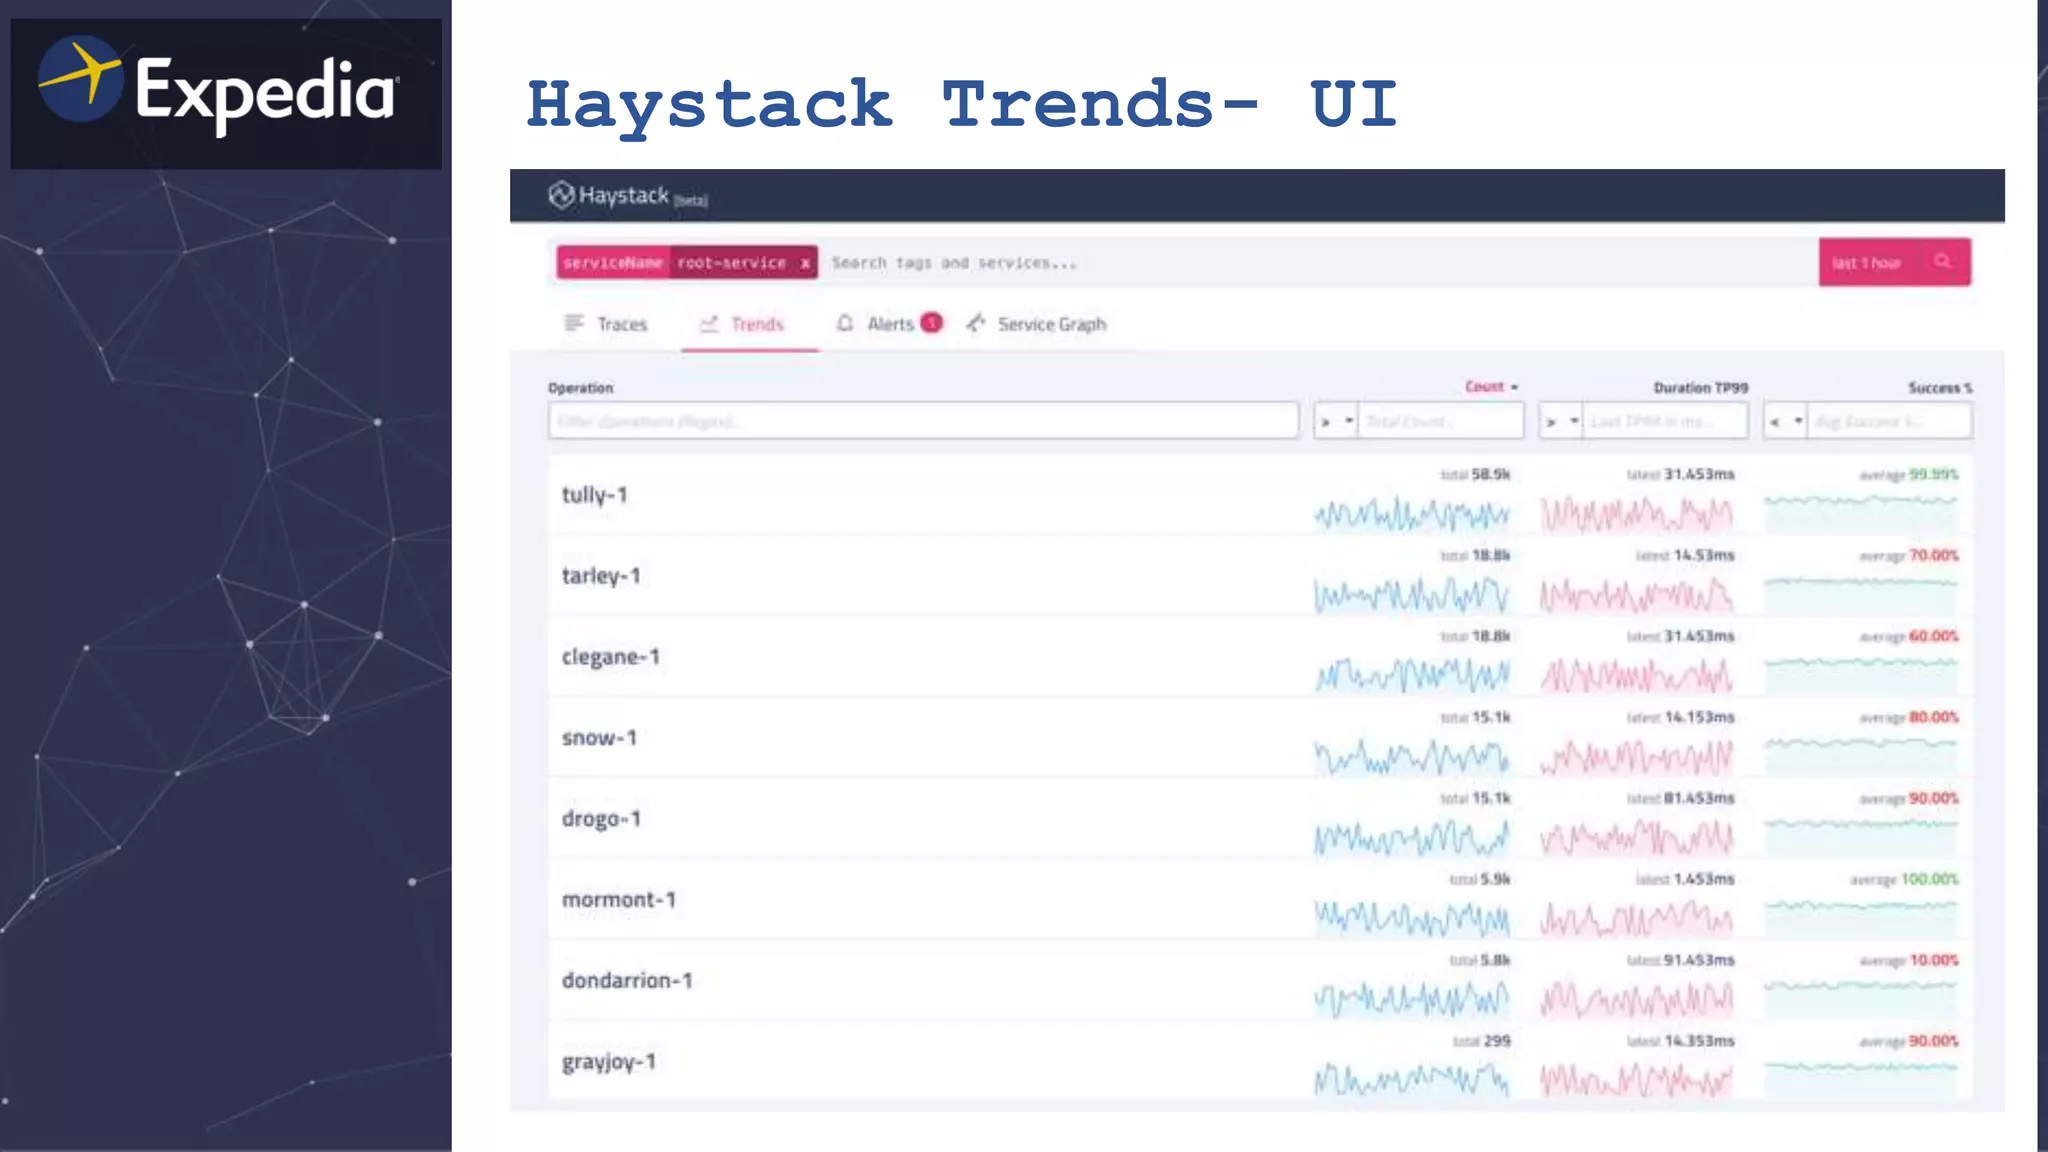Switch to the Service Graph tab

pos(1051,324)
